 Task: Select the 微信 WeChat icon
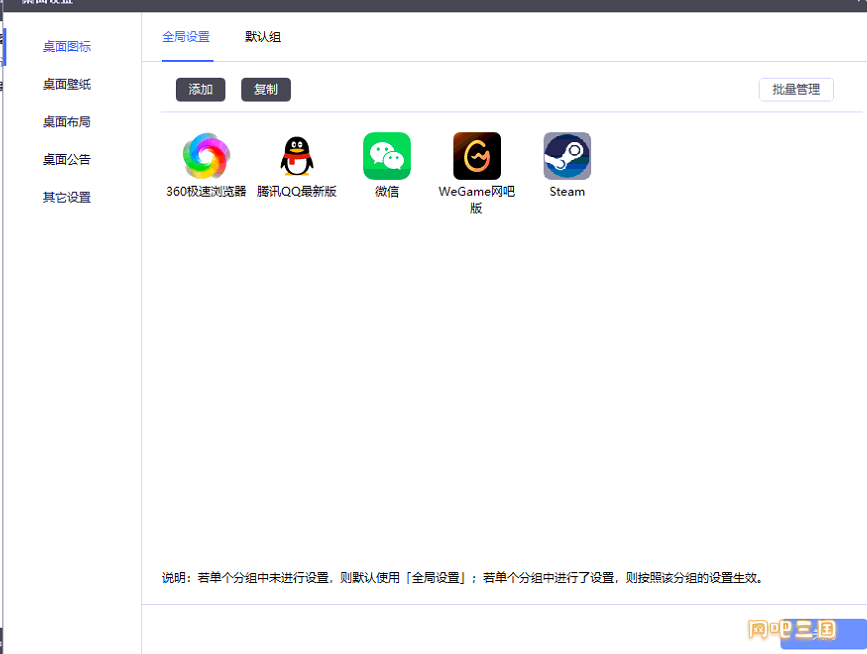[x=387, y=156]
